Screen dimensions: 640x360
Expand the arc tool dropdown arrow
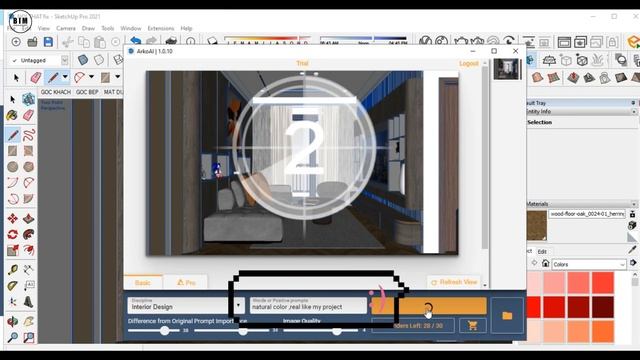[x=91, y=77]
